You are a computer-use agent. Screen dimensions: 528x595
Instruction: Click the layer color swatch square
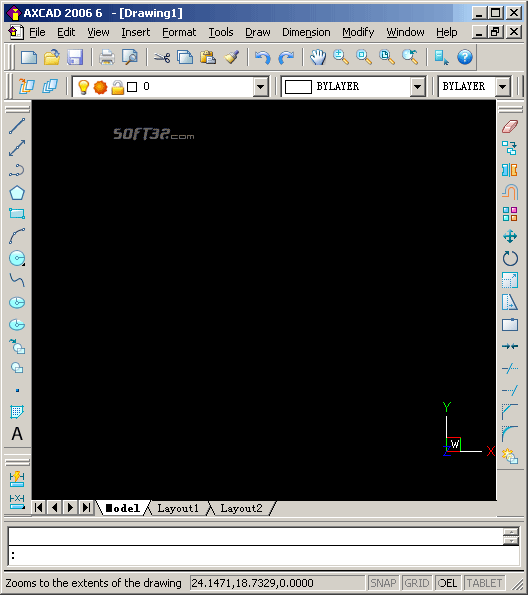pos(132,87)
